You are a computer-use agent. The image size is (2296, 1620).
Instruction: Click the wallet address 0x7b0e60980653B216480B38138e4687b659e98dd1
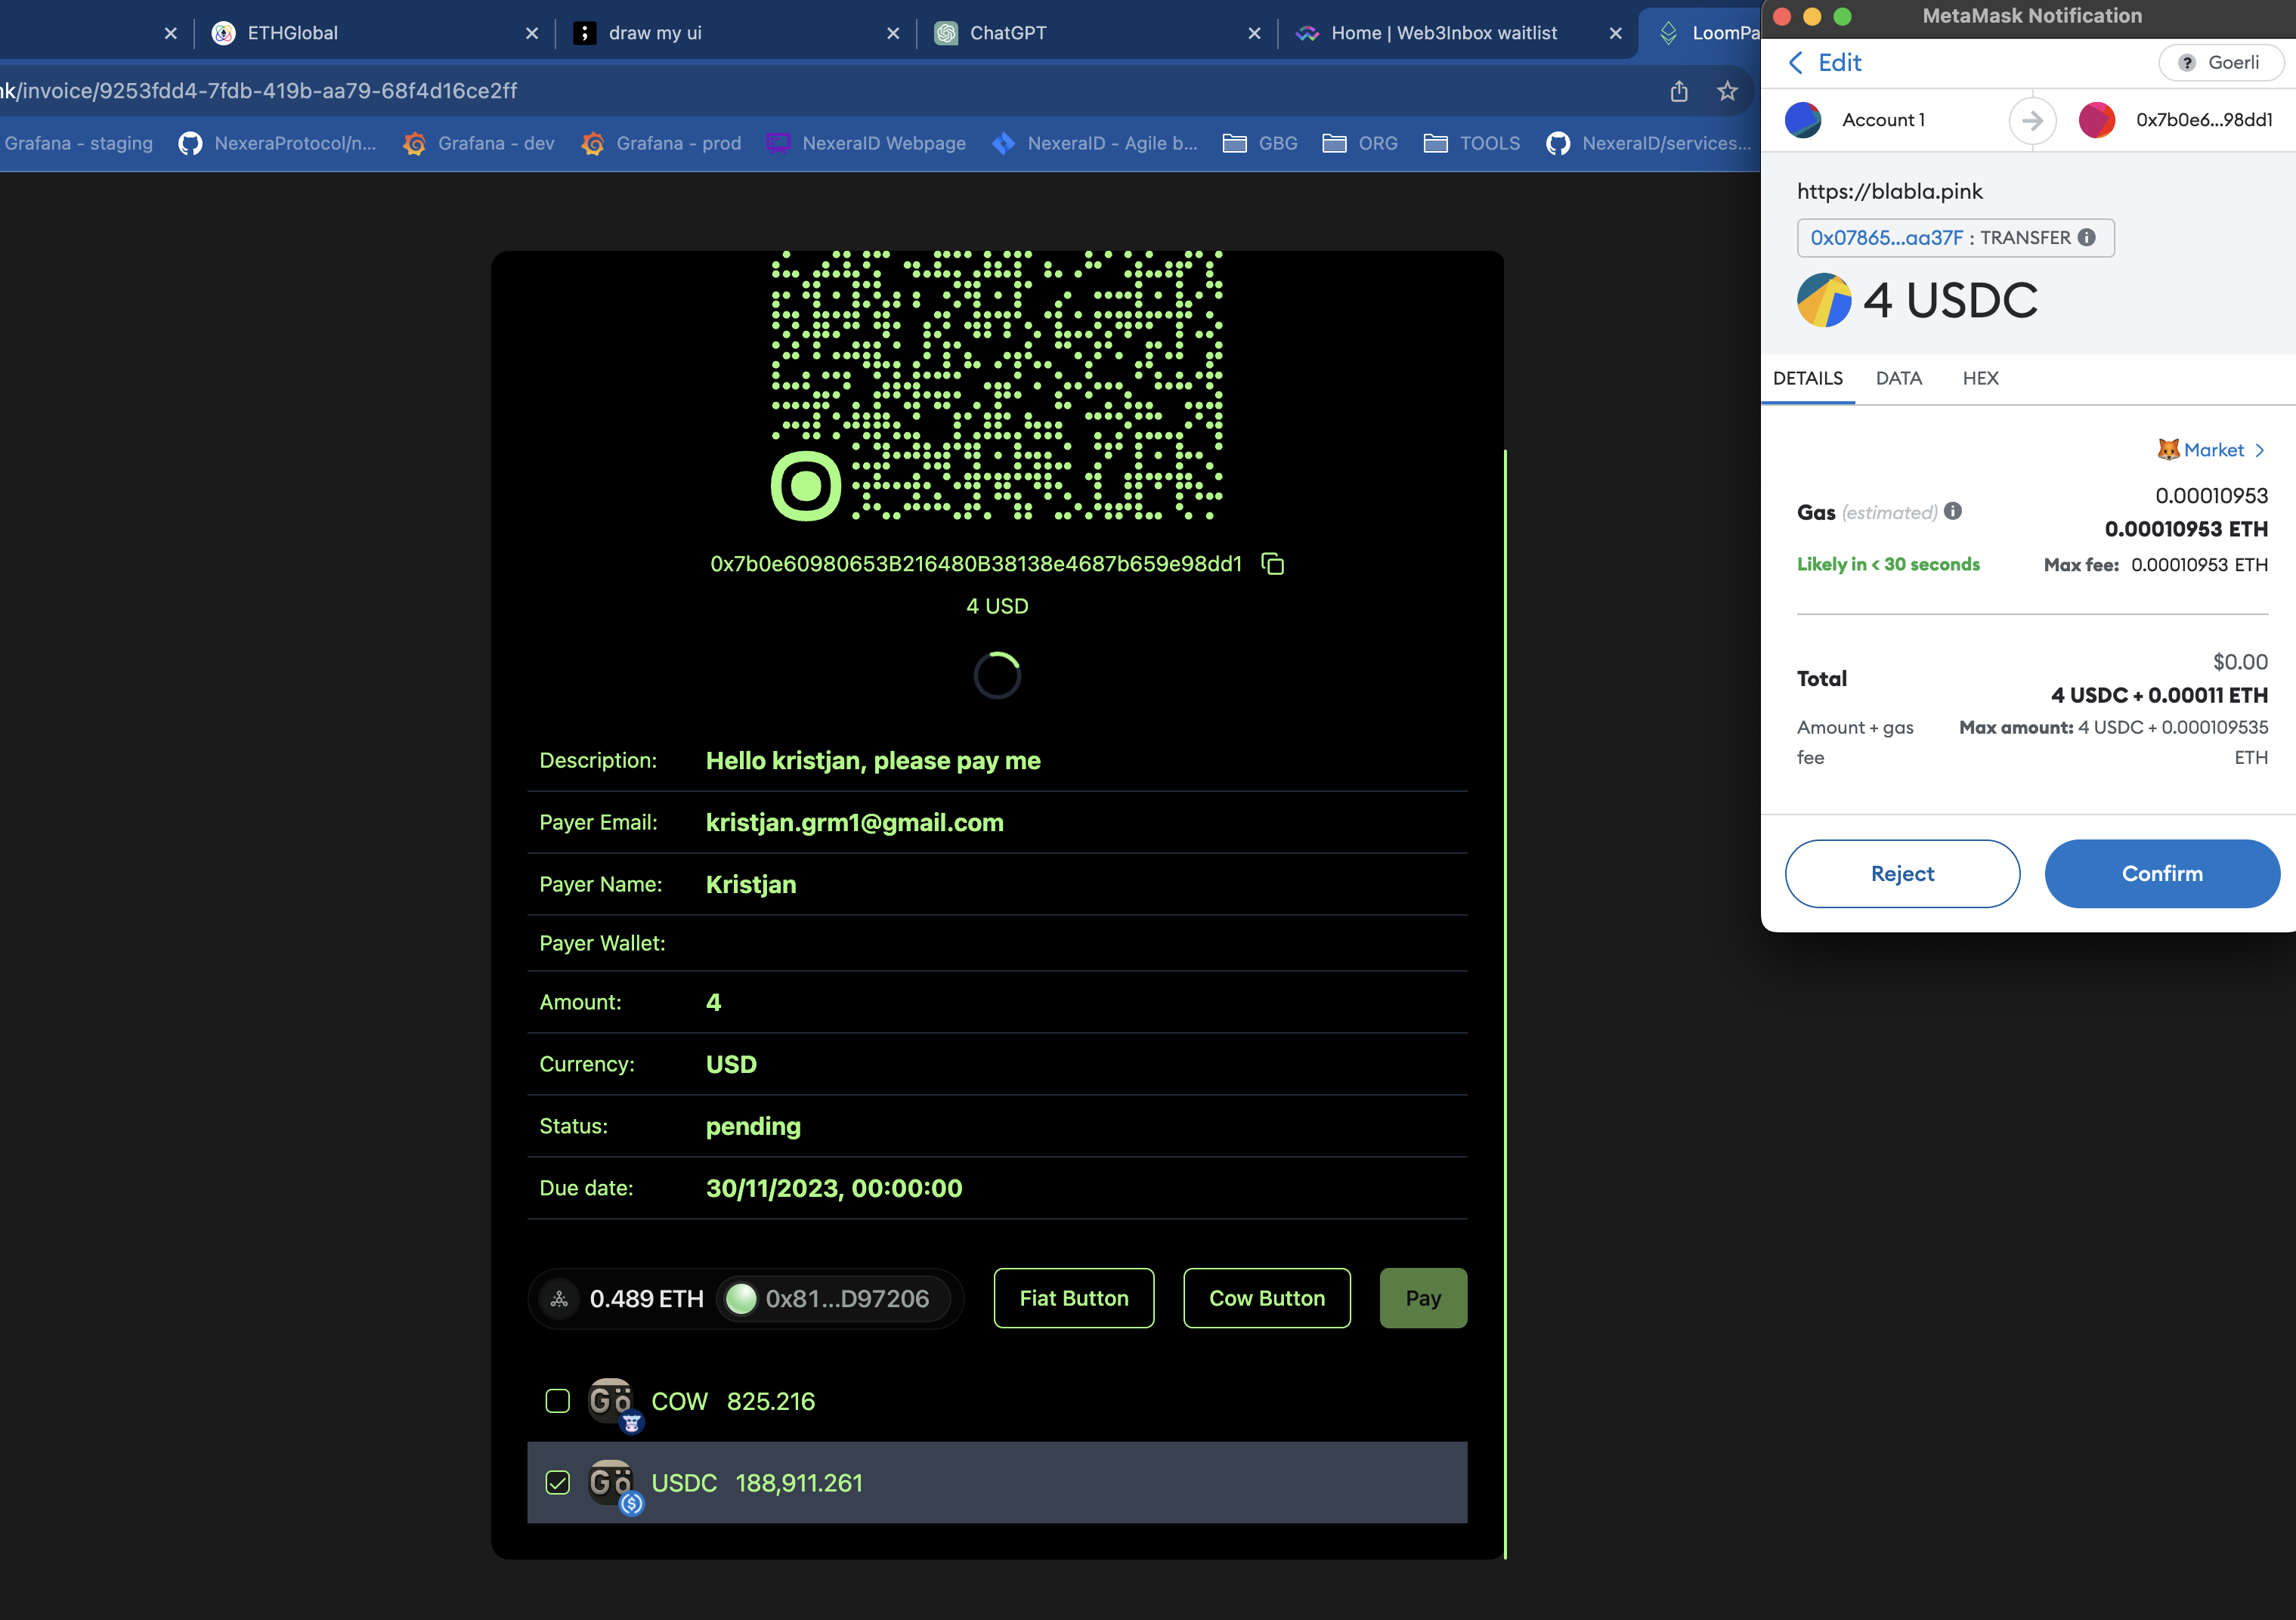tap(976, 564)
